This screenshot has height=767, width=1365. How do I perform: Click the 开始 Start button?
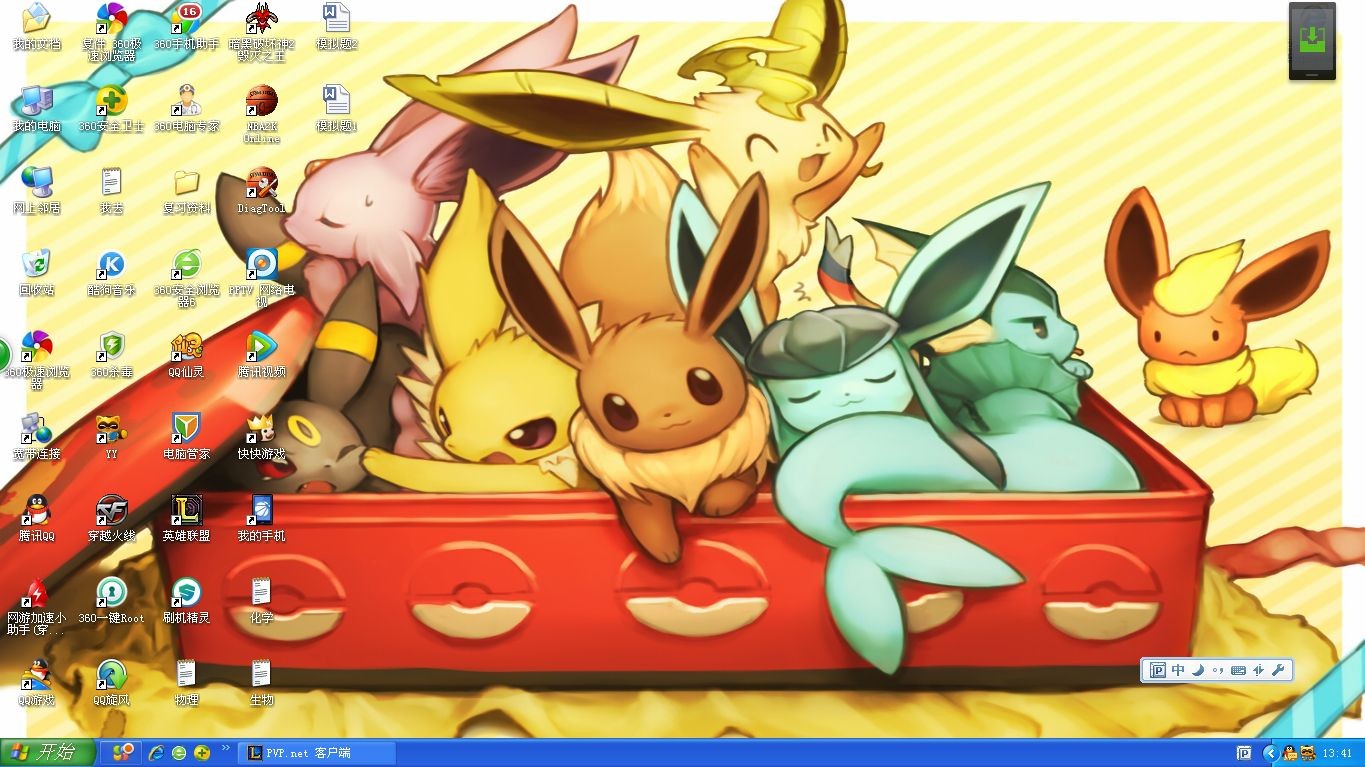(x=48, y=753)
